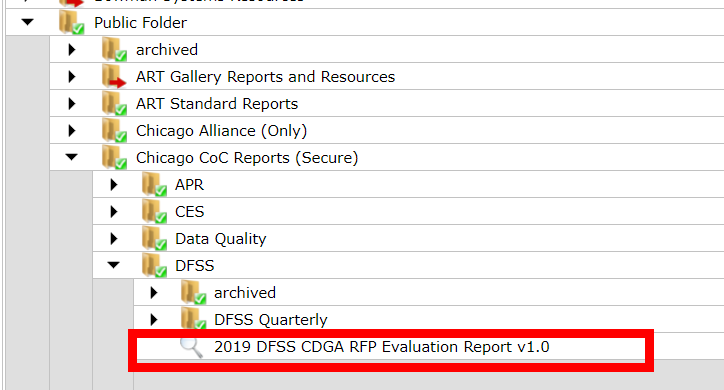This screenshot has height=390, width=724.
Task: Click the CES folder icon
Action: pos(154,211)
